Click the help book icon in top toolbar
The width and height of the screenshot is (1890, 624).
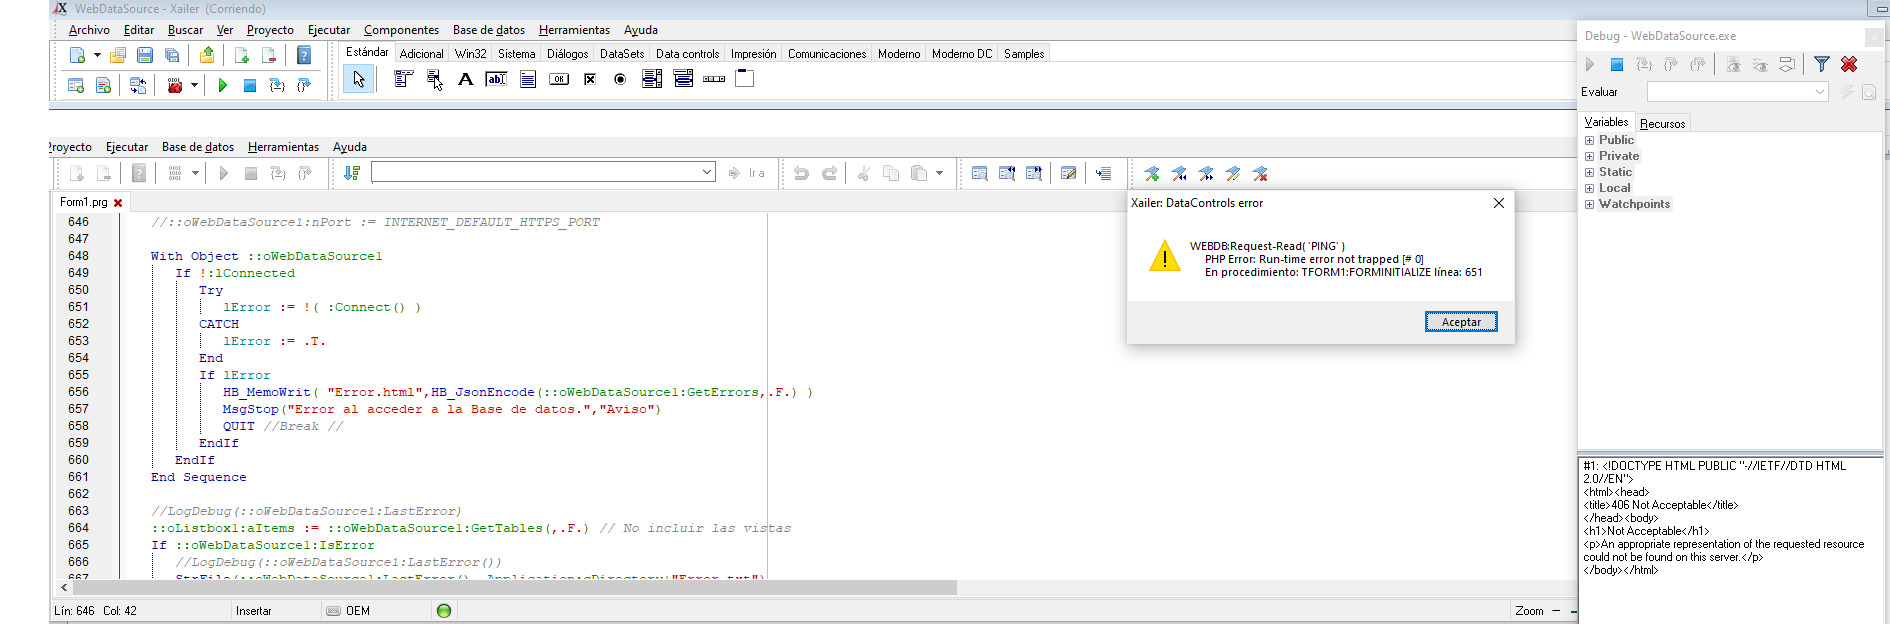coord(304,55)
